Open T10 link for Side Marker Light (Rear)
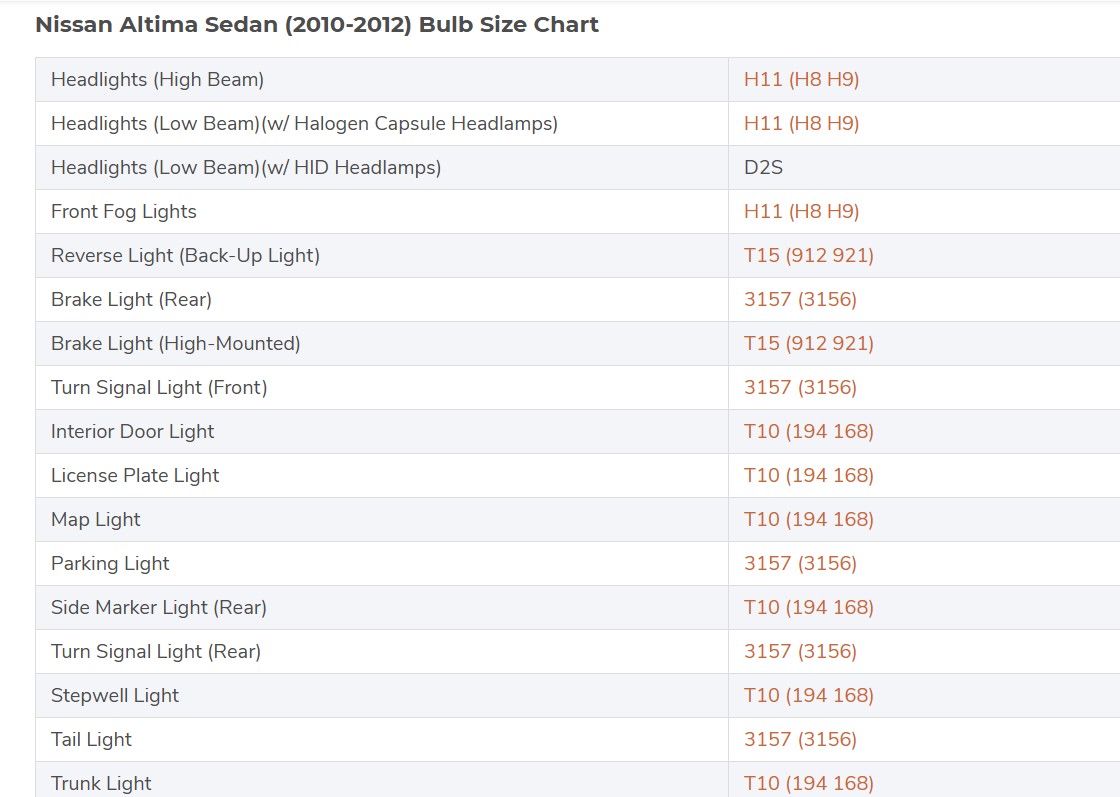Image resolution: width=1120 pixels, height=797 pixels. coord(808,608)
